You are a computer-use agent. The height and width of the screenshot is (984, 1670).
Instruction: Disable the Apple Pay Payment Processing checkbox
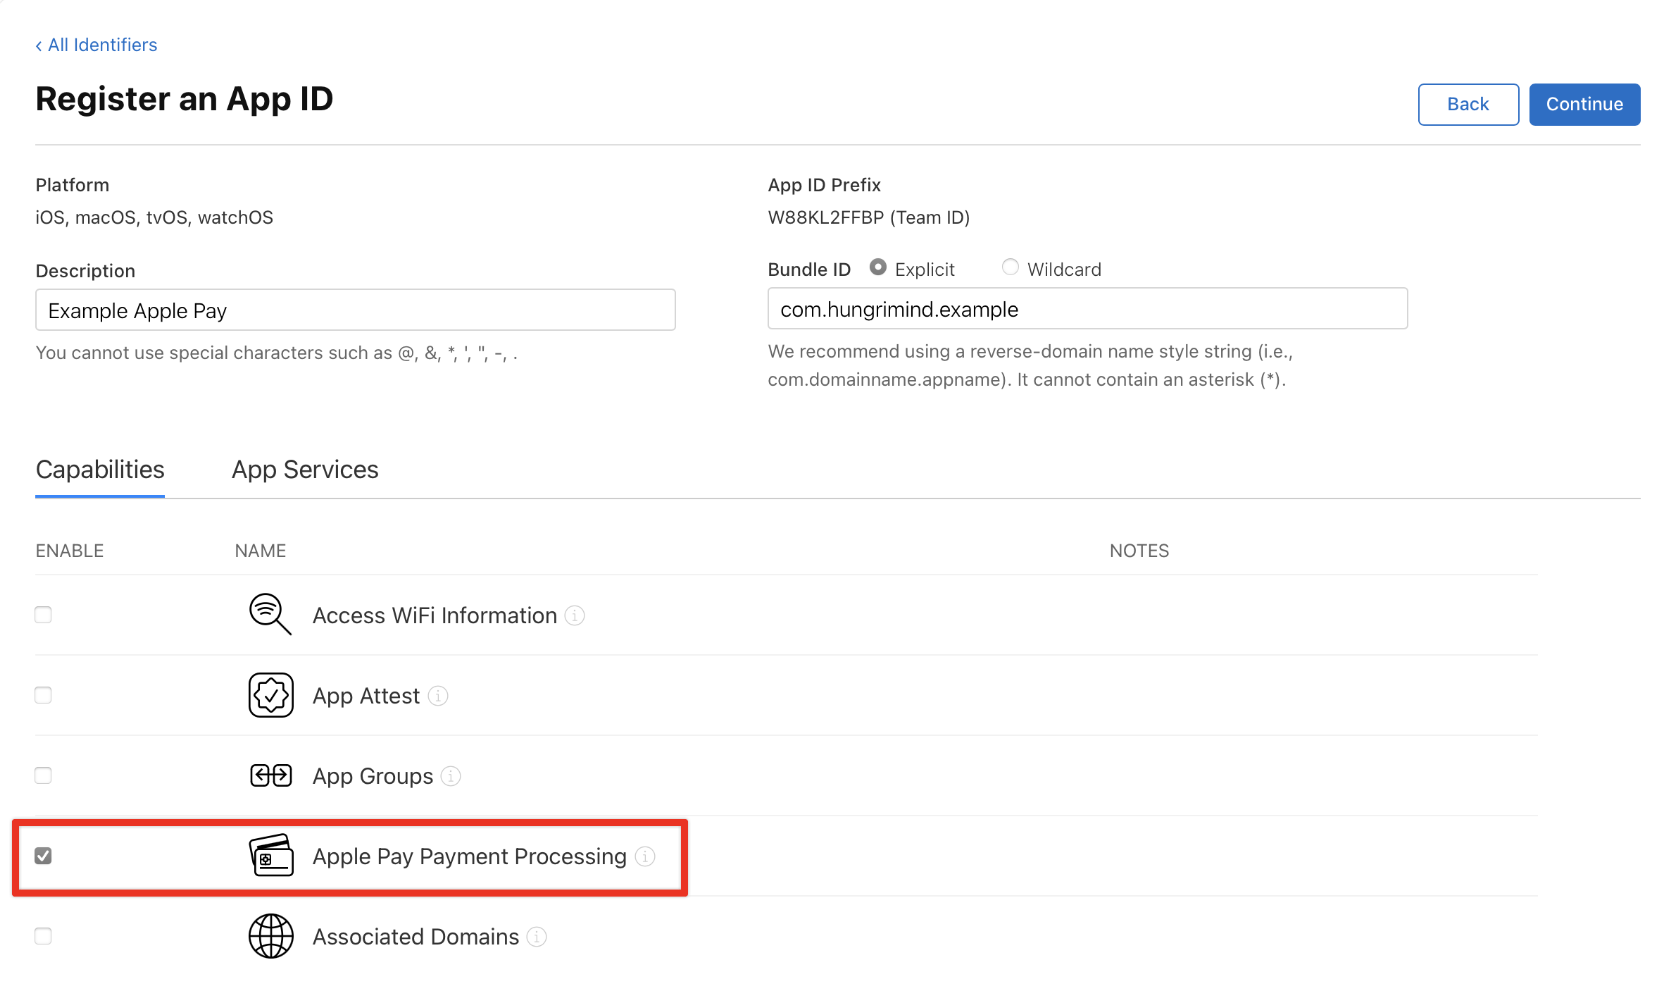coord(43,856)
